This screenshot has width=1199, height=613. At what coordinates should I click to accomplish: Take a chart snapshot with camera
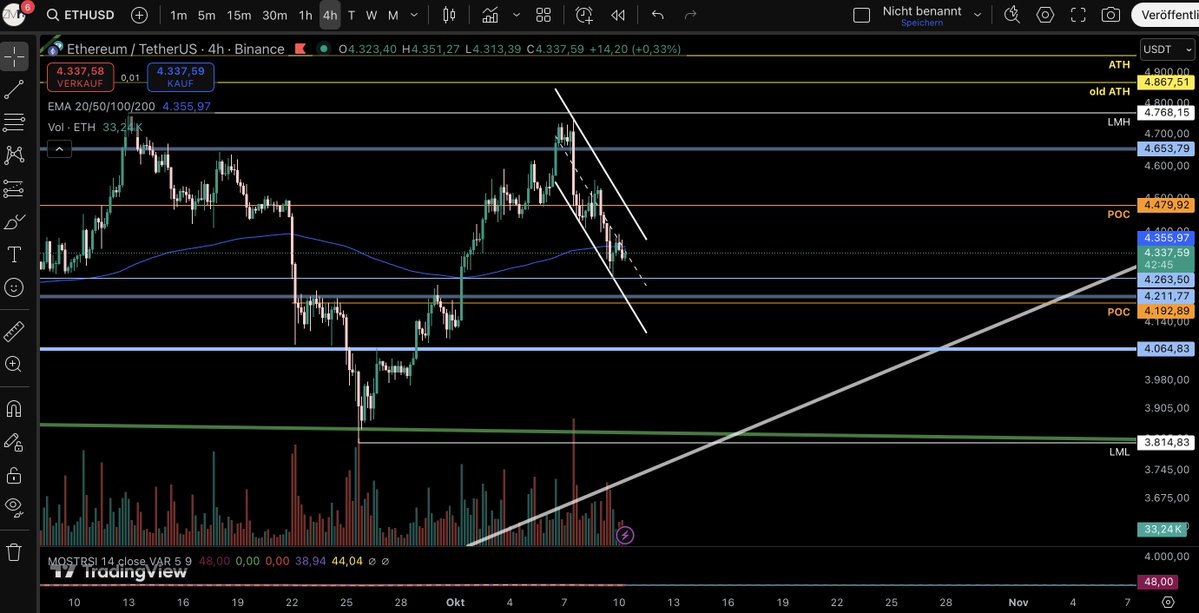tap(1111, 15)
